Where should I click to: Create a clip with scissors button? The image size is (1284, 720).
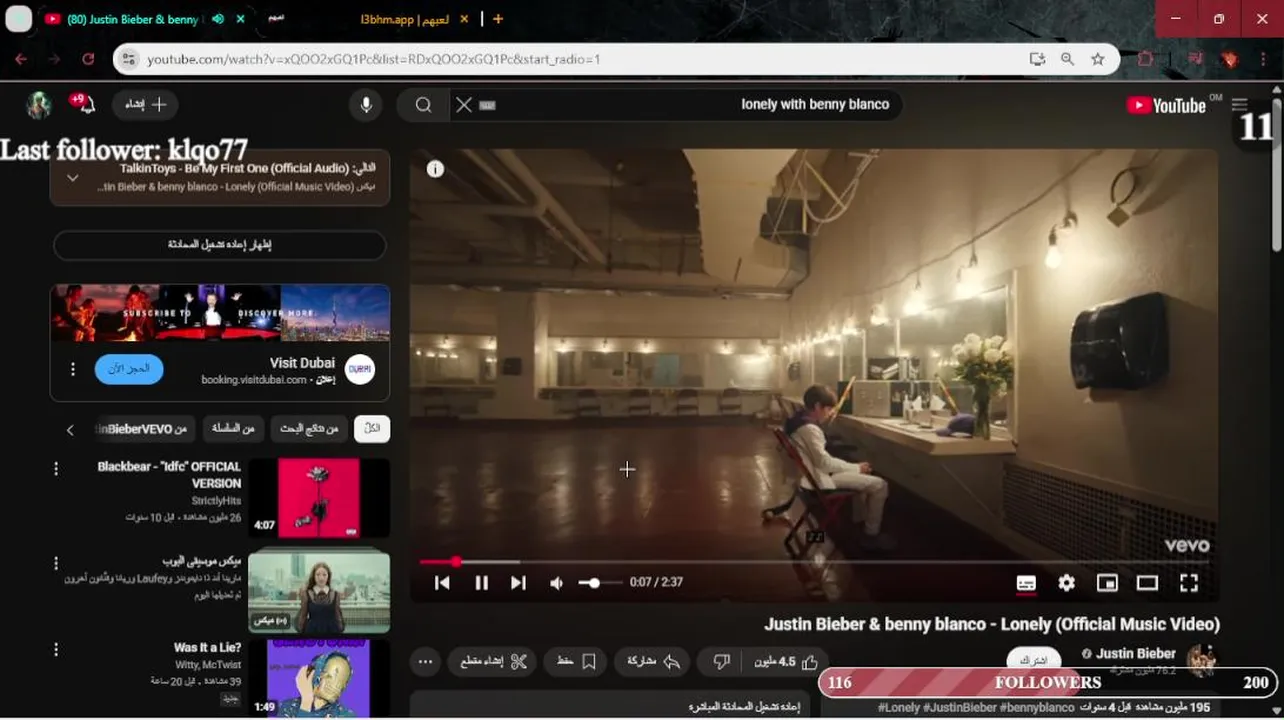tap(493, 662)
